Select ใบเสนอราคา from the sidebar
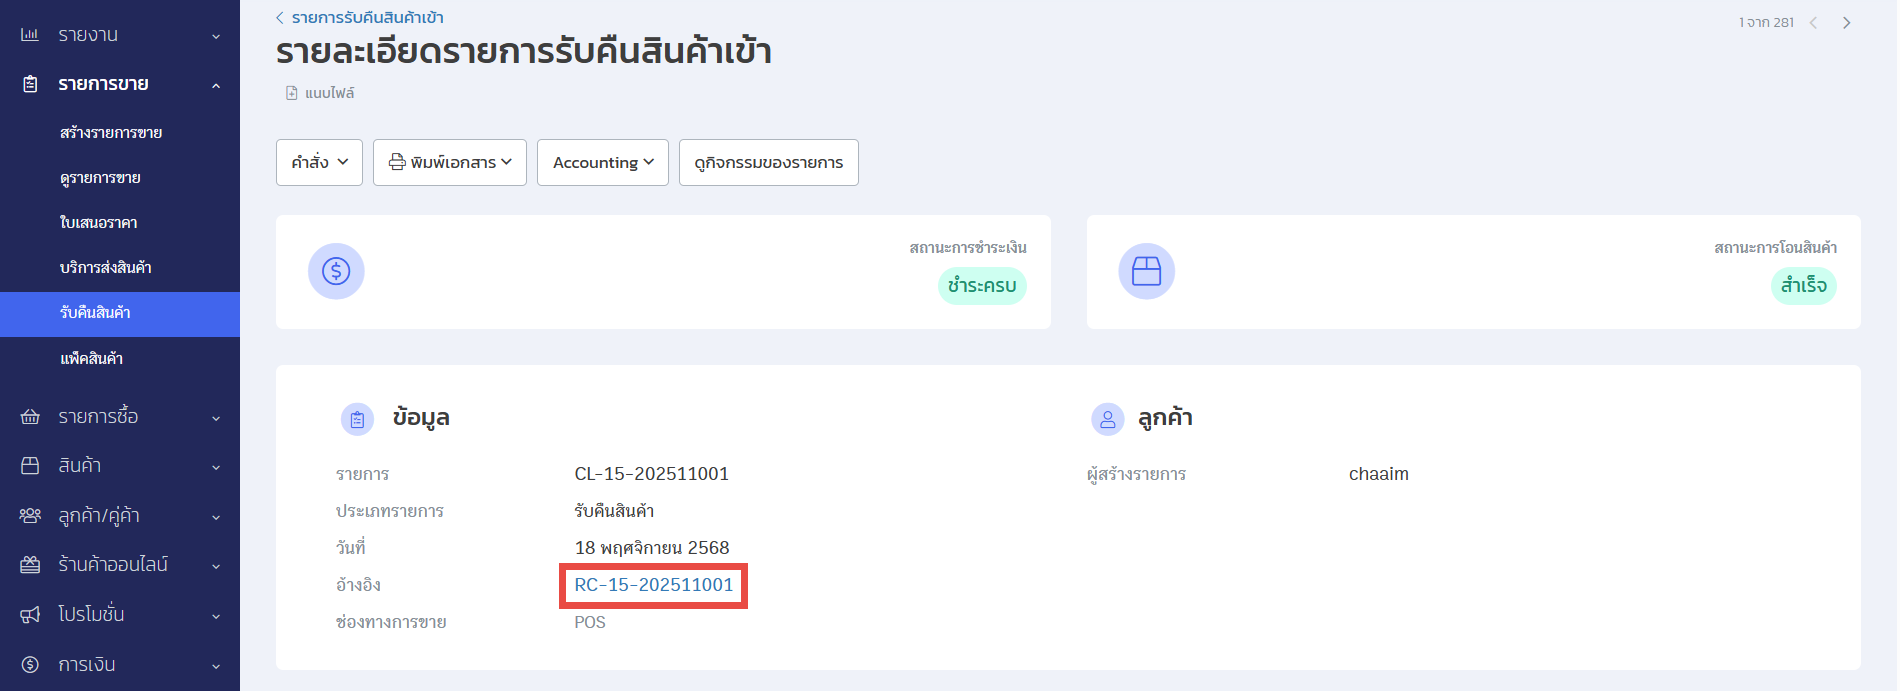Image resolution: width=1900 pixels, height=691 pixels. (x=98, y=223)
